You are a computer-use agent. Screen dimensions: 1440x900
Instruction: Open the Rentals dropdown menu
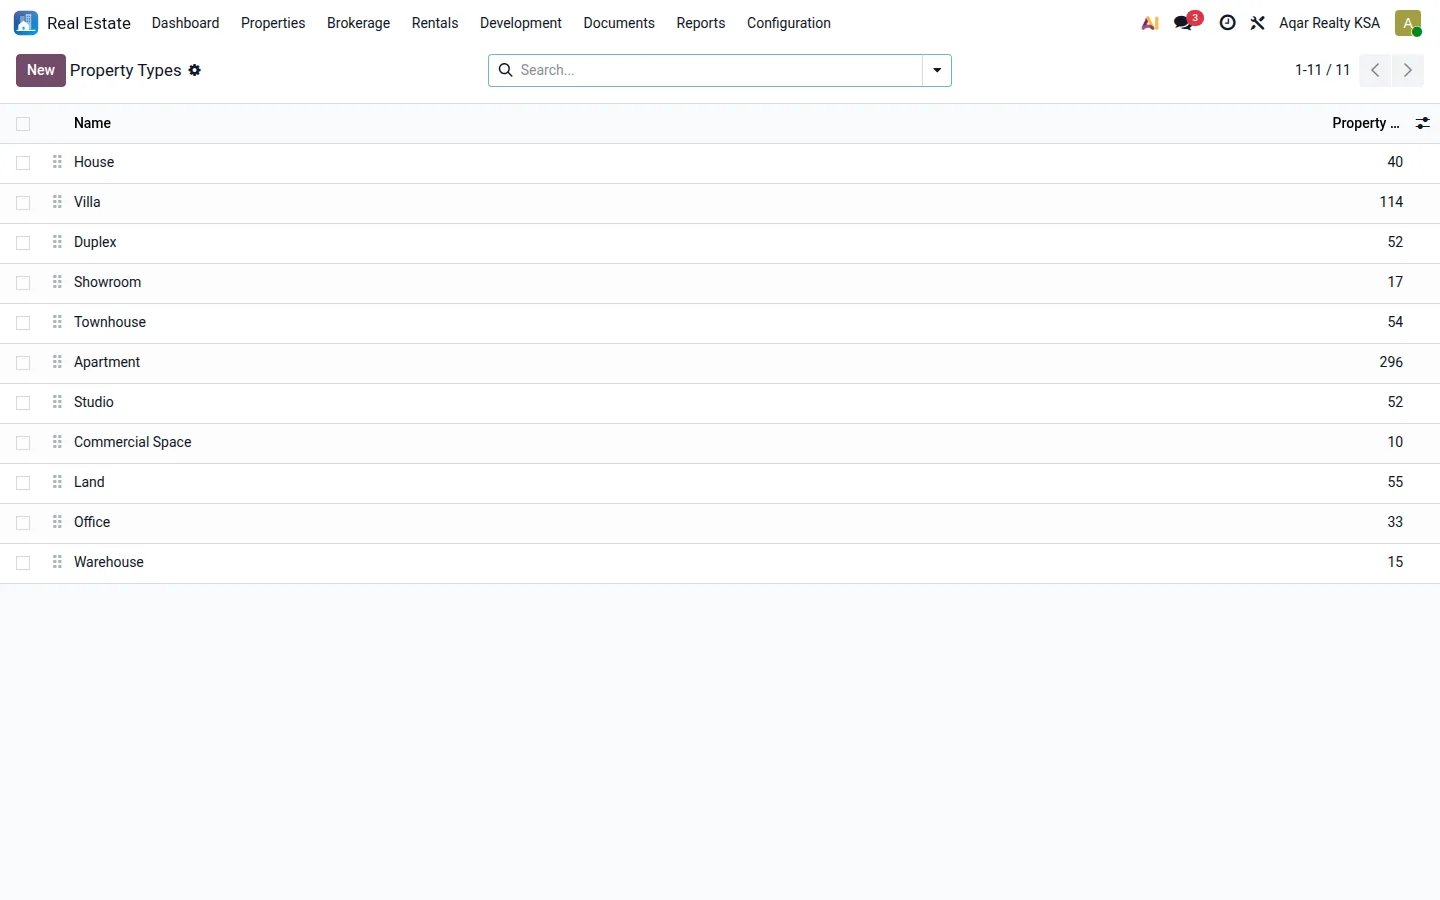pos(435,23)
